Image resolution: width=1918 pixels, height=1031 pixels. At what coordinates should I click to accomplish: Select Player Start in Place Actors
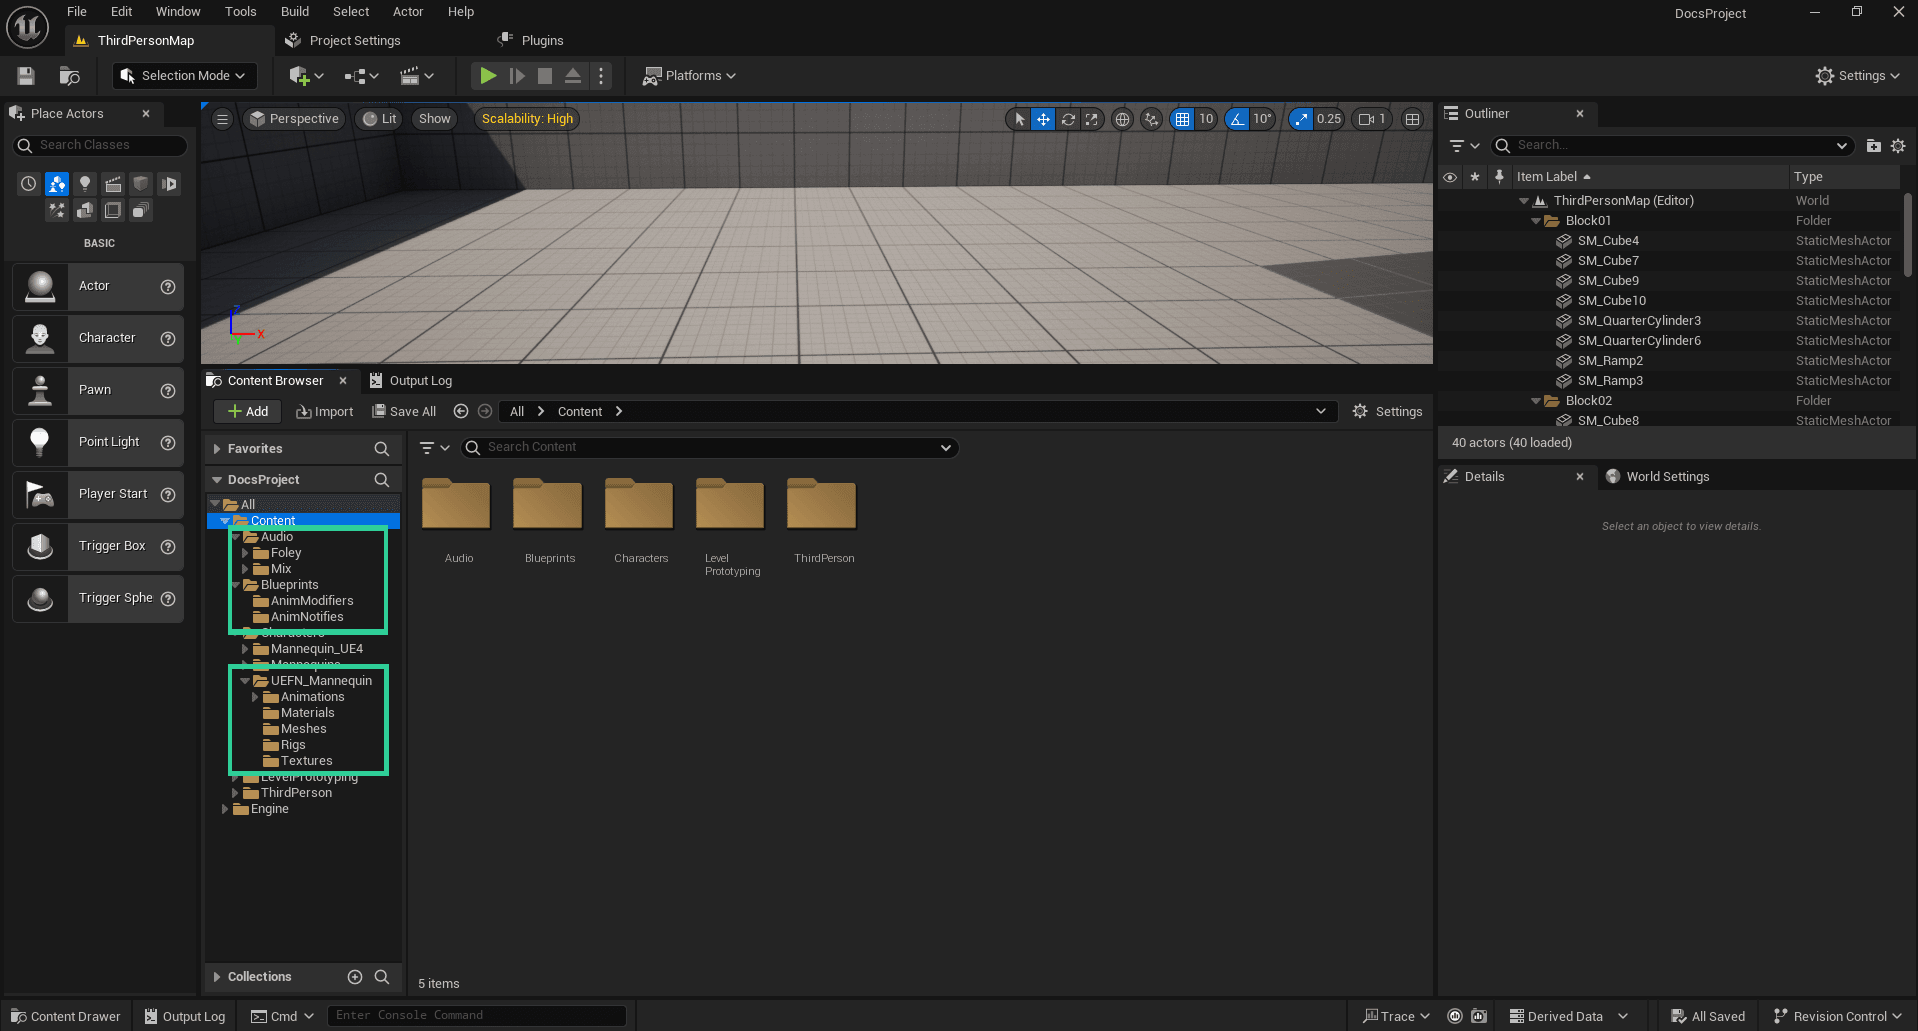[x=98, y=494]
